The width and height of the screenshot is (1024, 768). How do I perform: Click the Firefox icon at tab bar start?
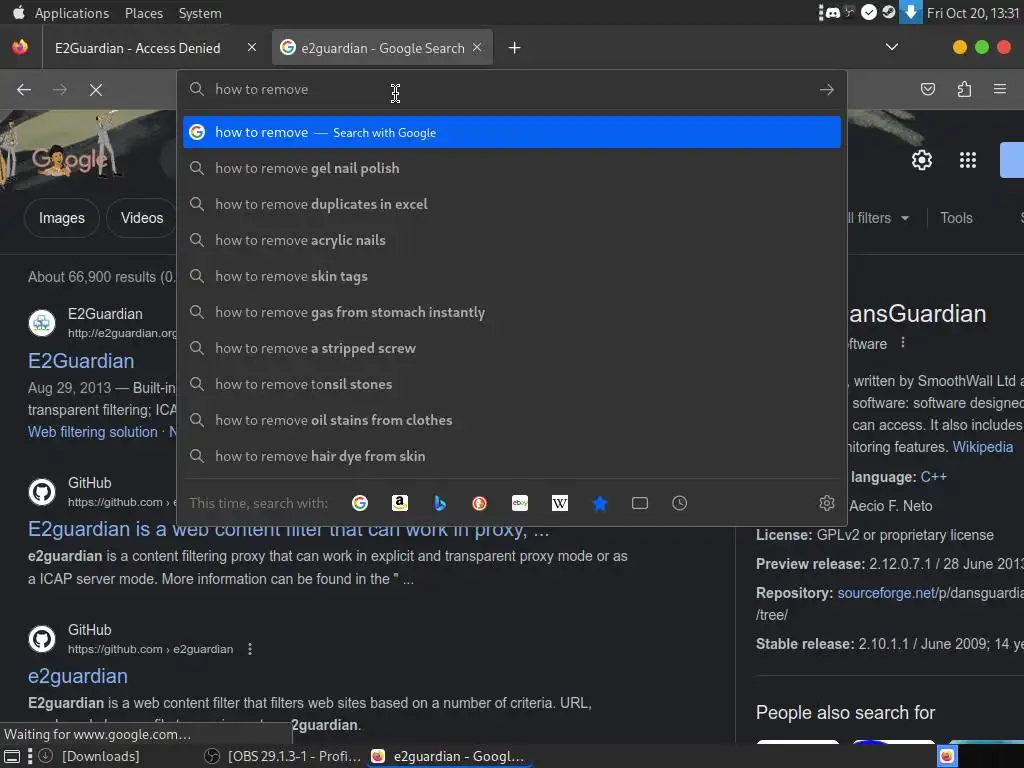tap(20, 47)
